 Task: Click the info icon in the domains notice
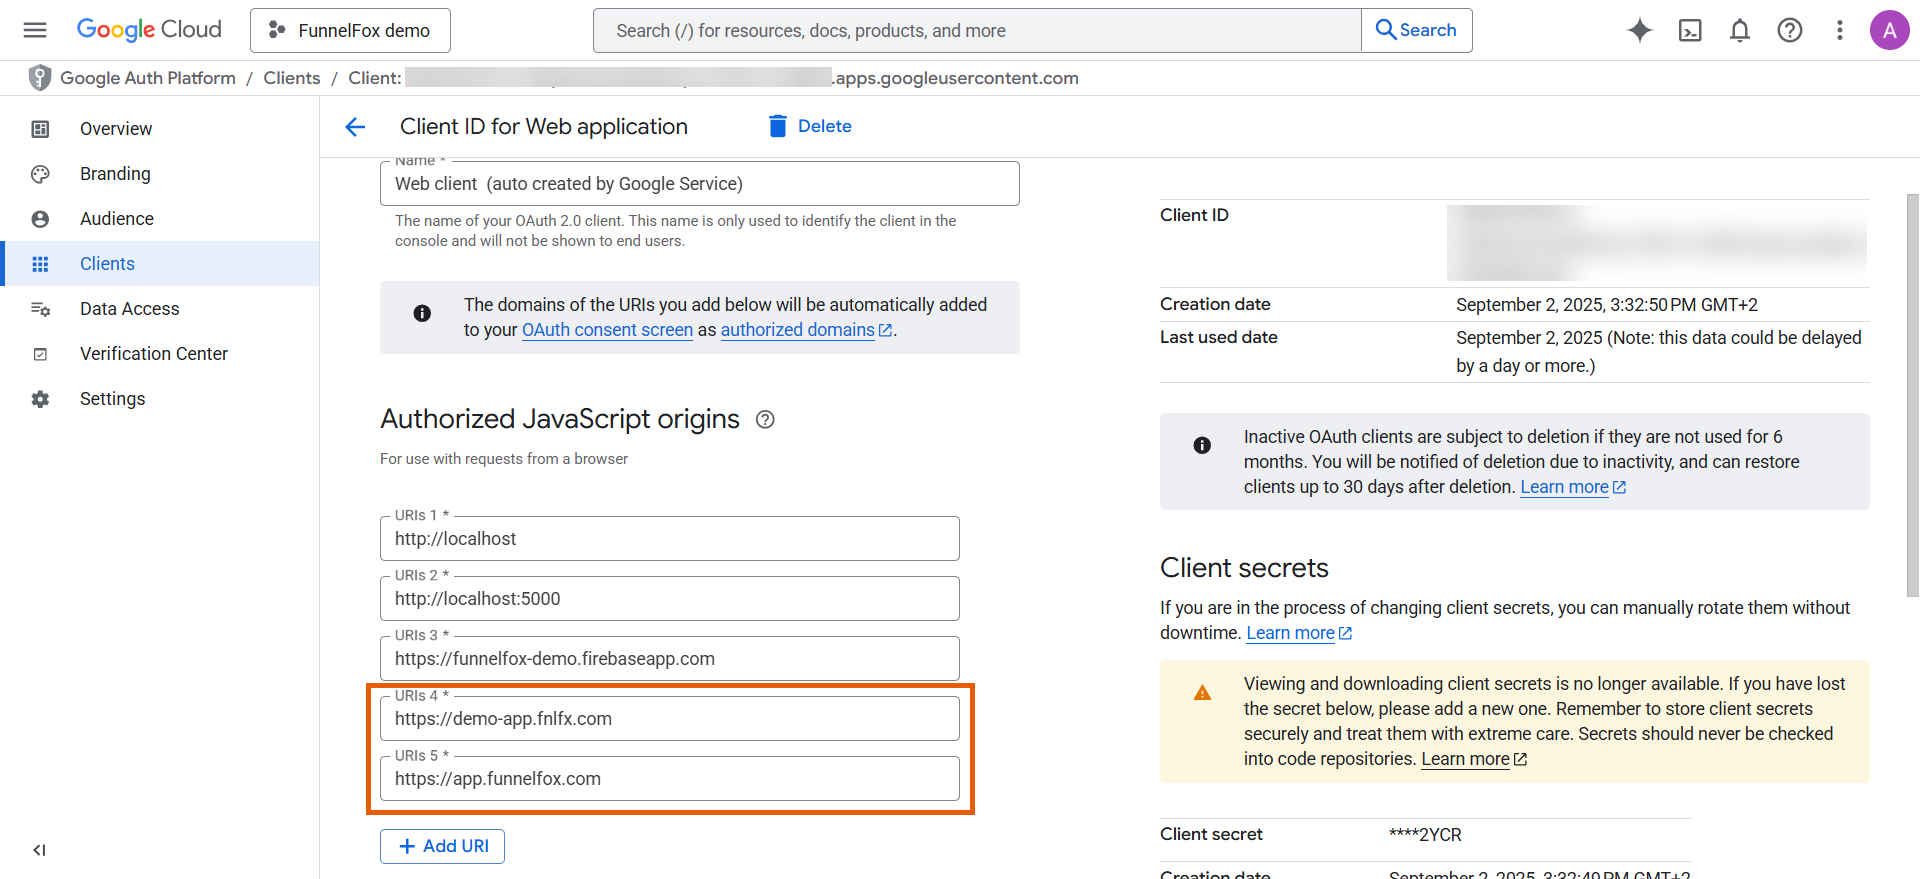(422, 313)
